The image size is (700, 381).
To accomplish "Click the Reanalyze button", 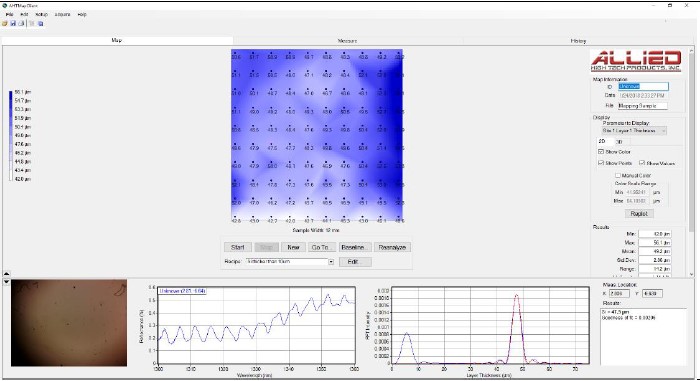I will click(x=392, y=247).
